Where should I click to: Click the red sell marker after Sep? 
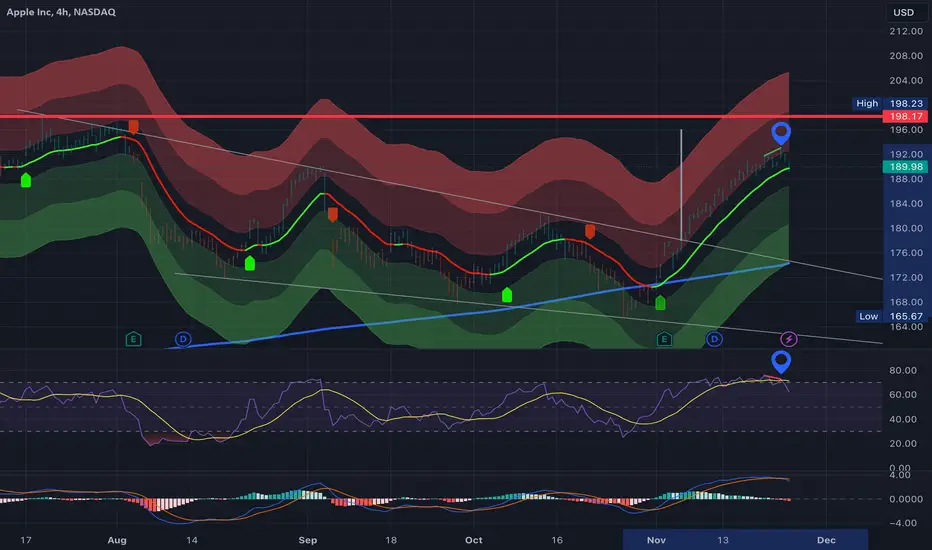(x=333, y=215)
